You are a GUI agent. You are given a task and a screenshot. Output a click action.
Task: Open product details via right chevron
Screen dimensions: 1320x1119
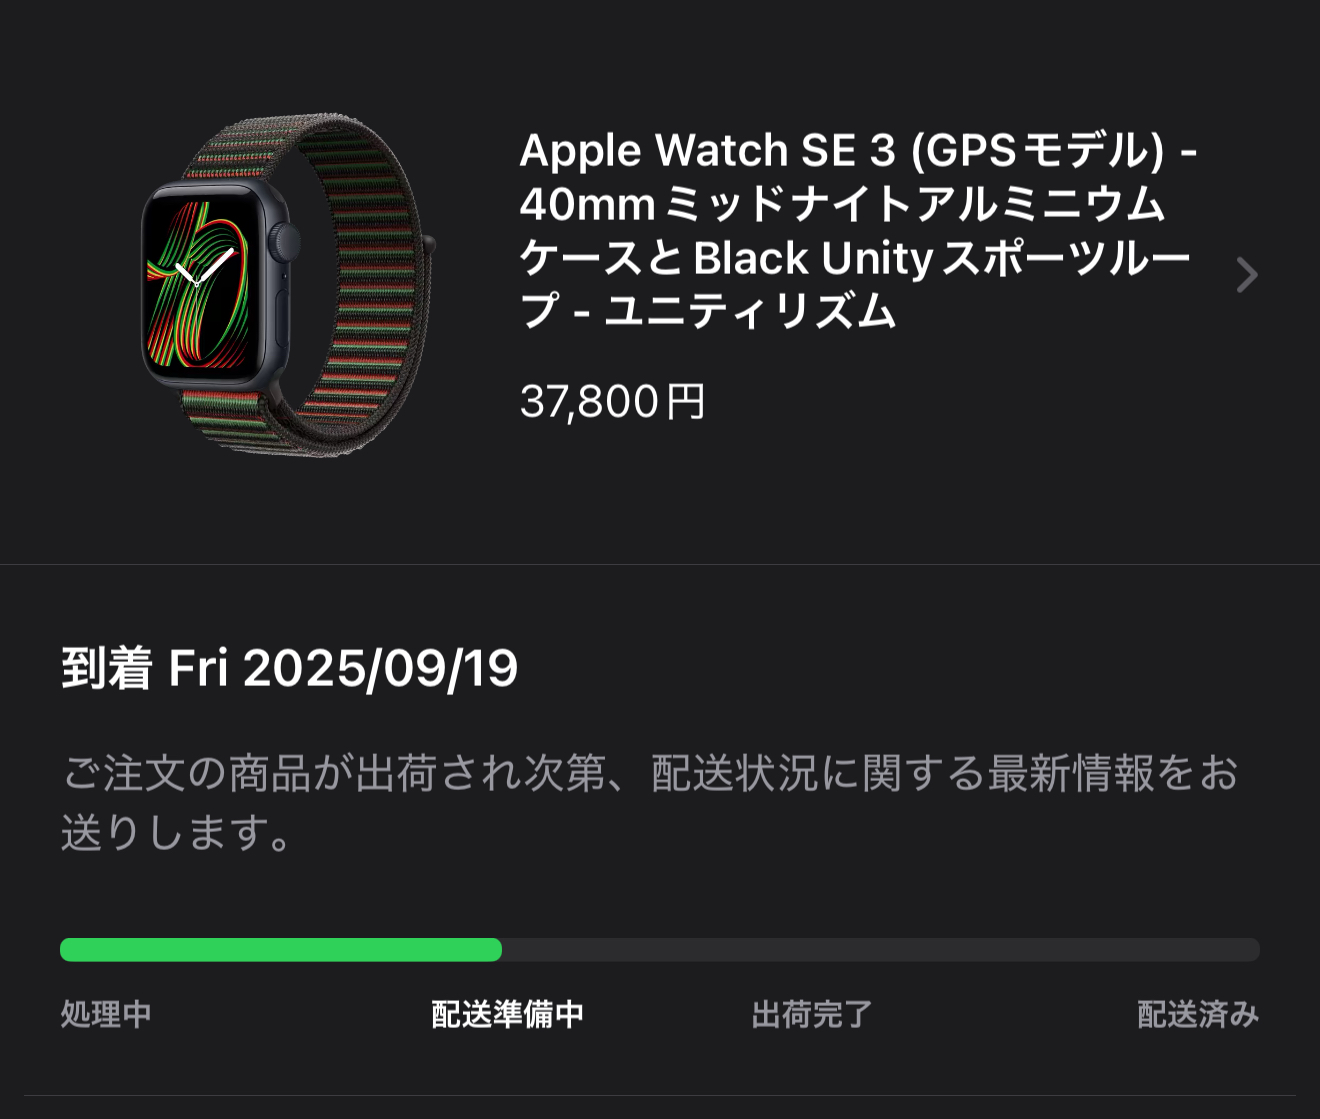(1246, 274)
